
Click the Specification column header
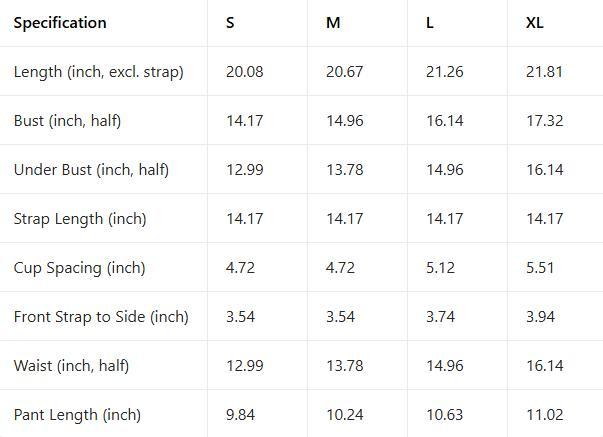60,23
